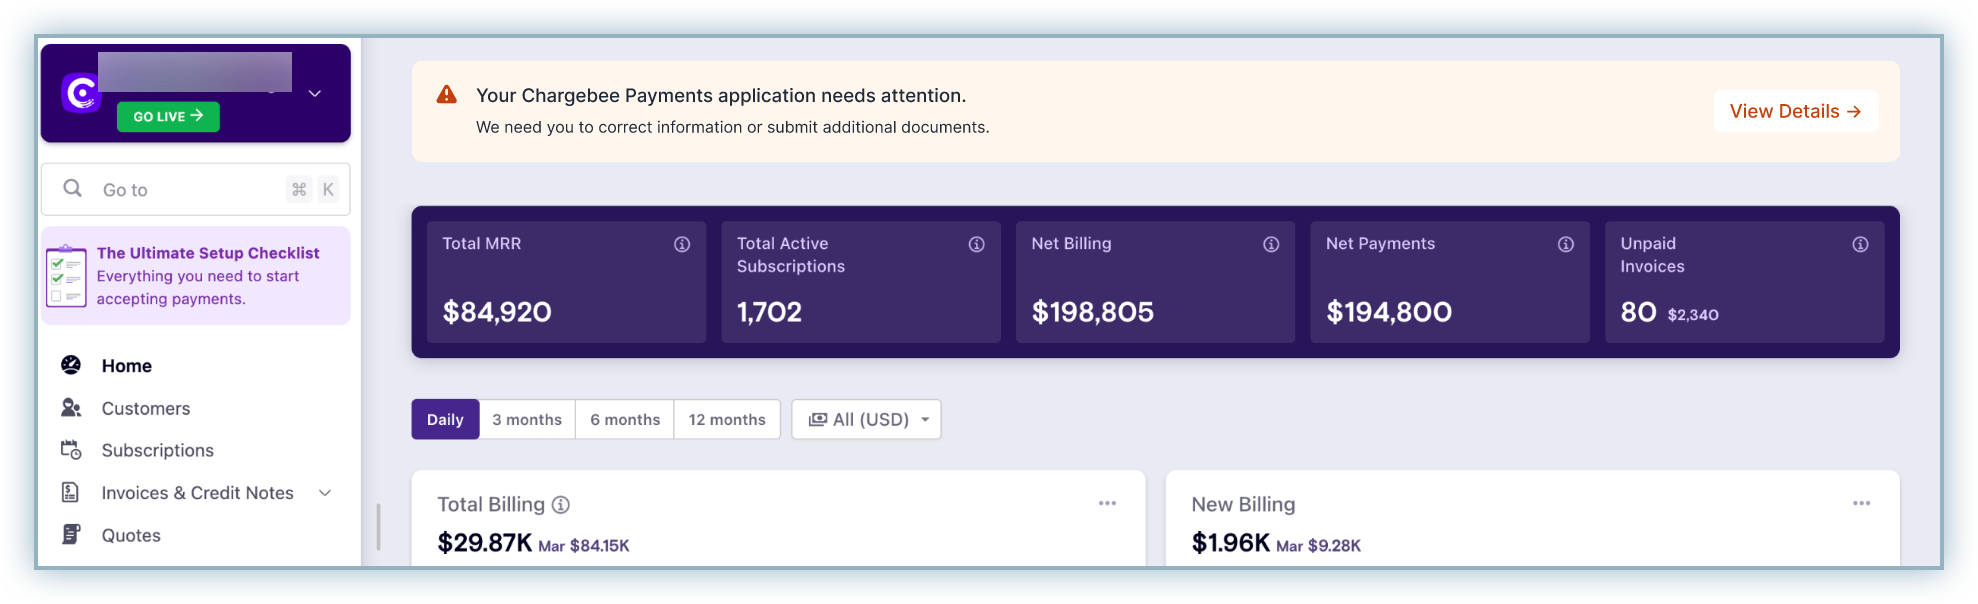Click the Customers people icon
The width and height of the screenshot is (1978, 604).
[x=71, y=408]
